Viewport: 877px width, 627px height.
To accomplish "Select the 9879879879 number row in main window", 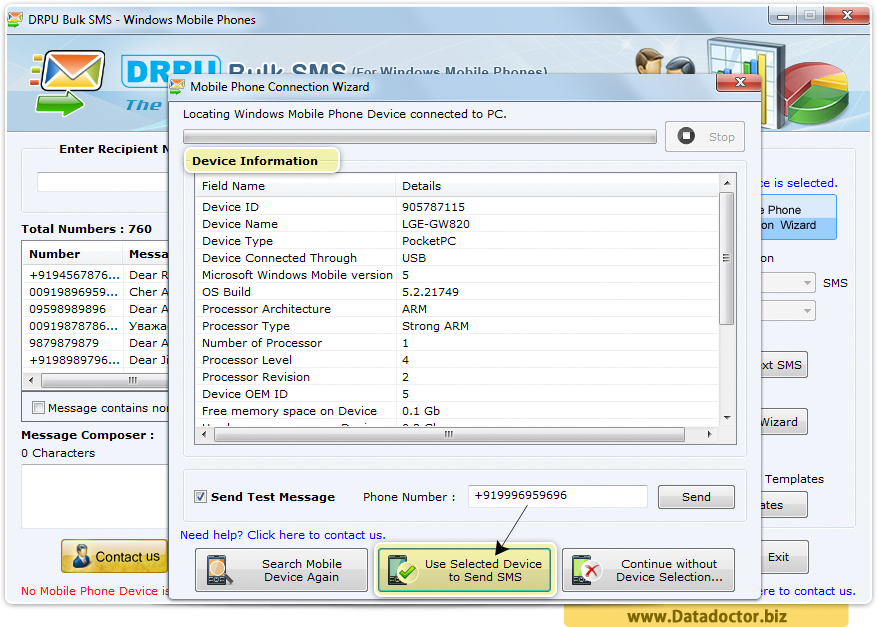I will pyautogui.click(x=96, y=343).
